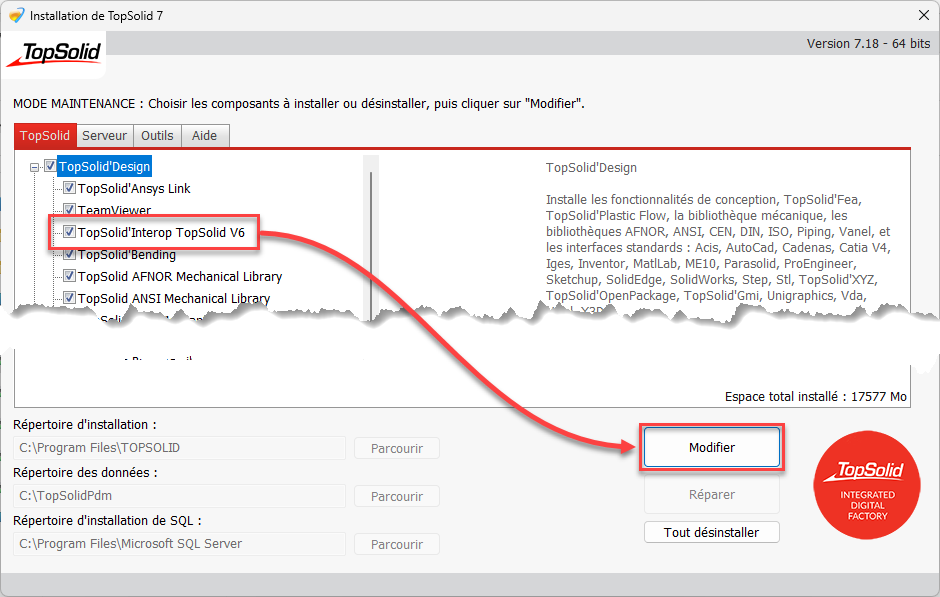Viewport: 940px width, 597px height.
Task: Uncheck TopSolid'Ansys Link checkbox
Action: tap(70, 188)
